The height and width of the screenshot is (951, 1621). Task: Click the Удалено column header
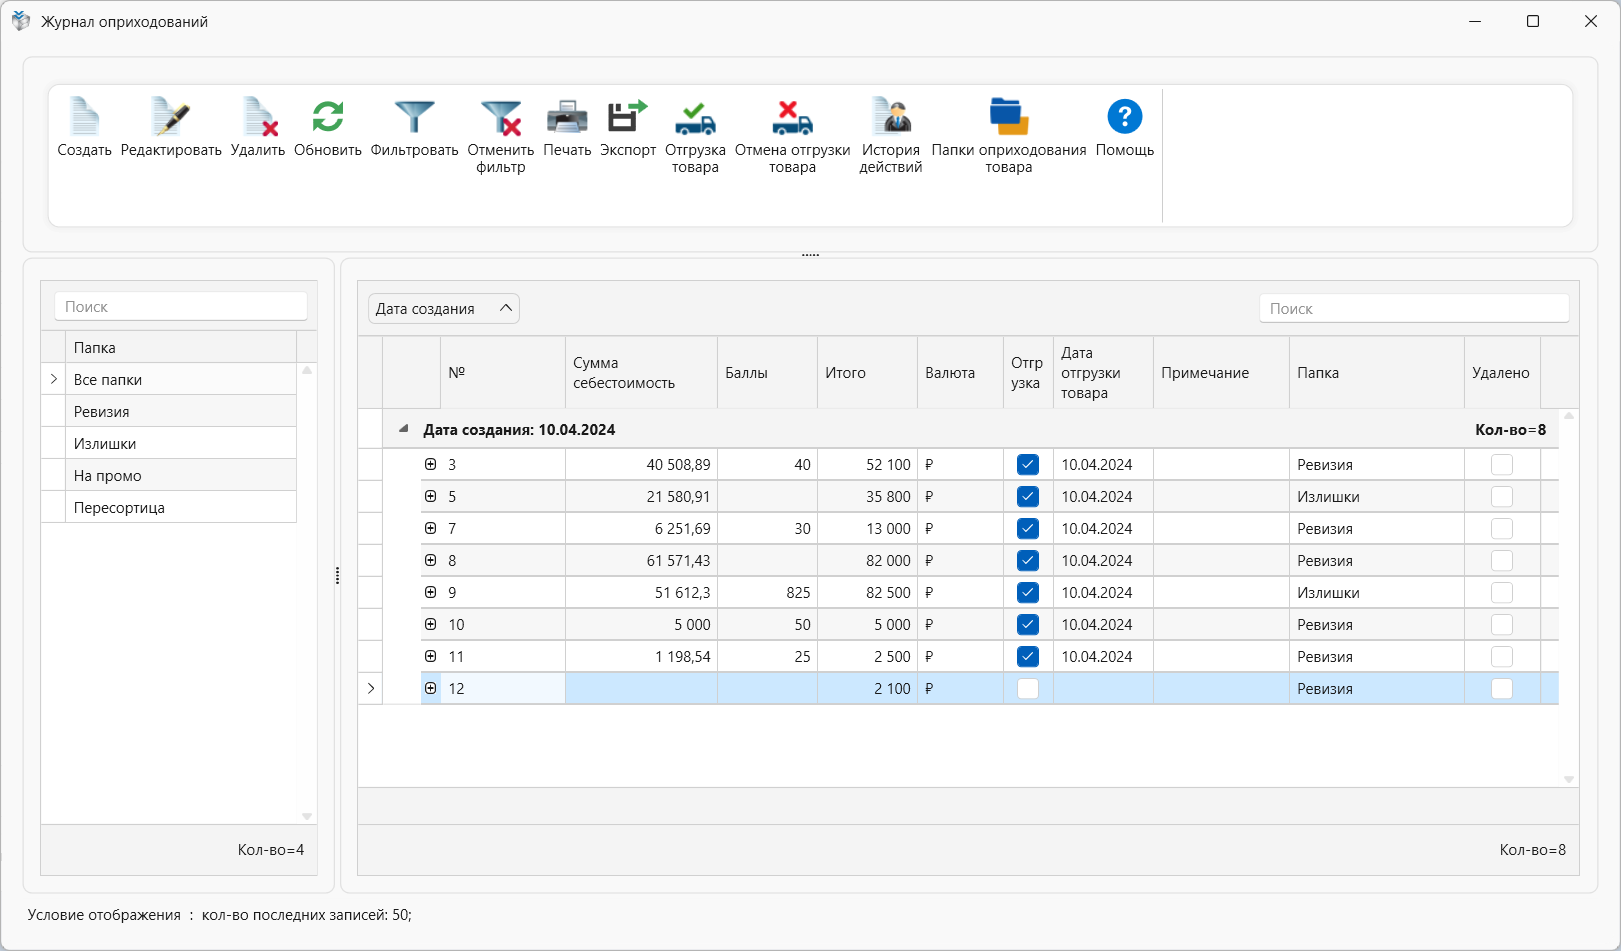[x=1502, y=372]
